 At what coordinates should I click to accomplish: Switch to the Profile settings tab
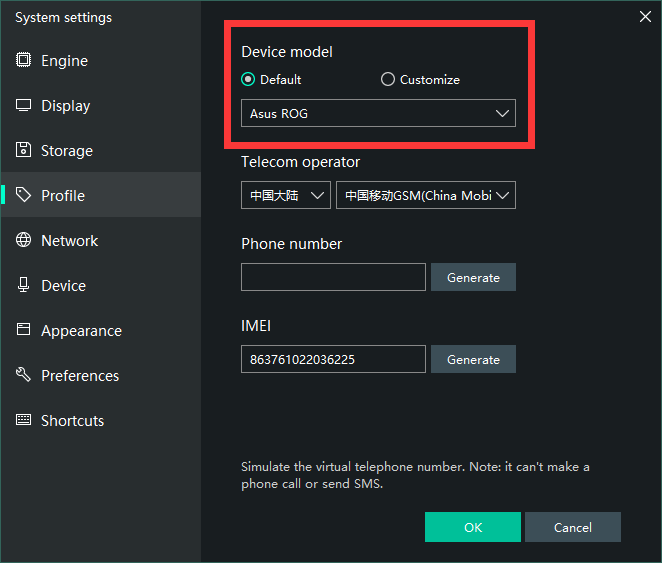pos(62,195)
